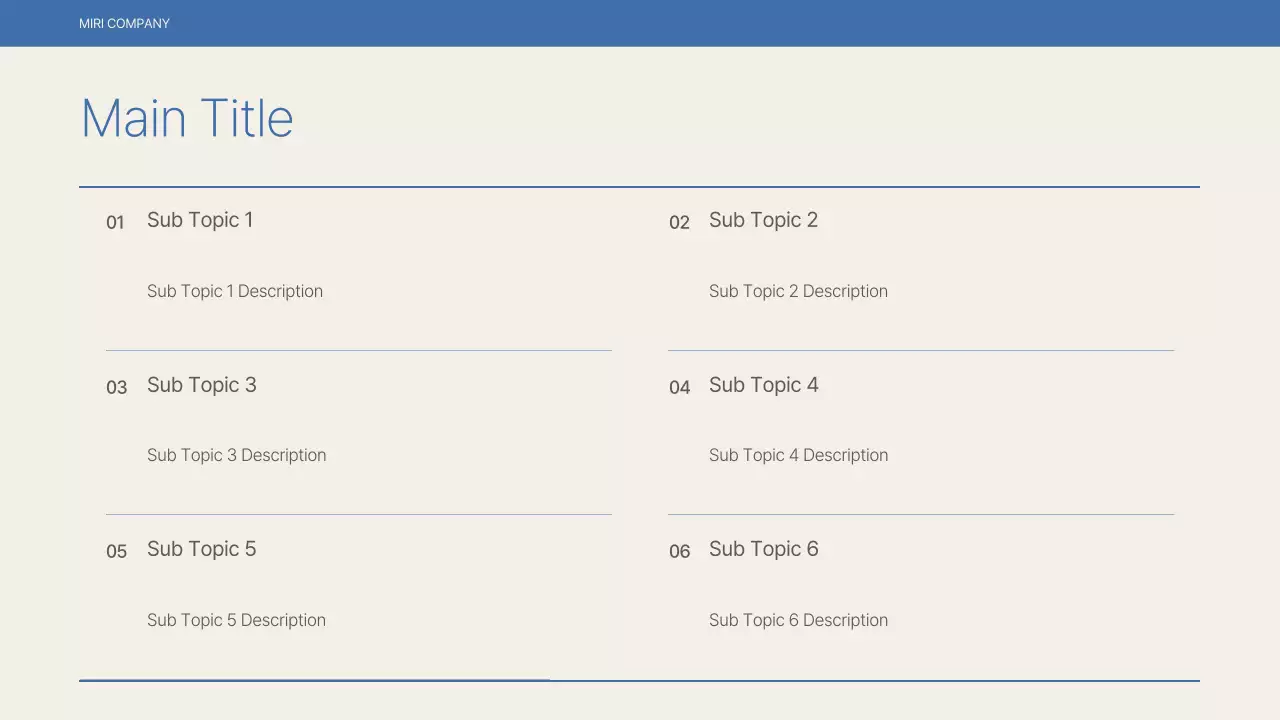Select the Sub Topic 3 heading
Viewport: 1280px width, 720px height.
(202, 385)
